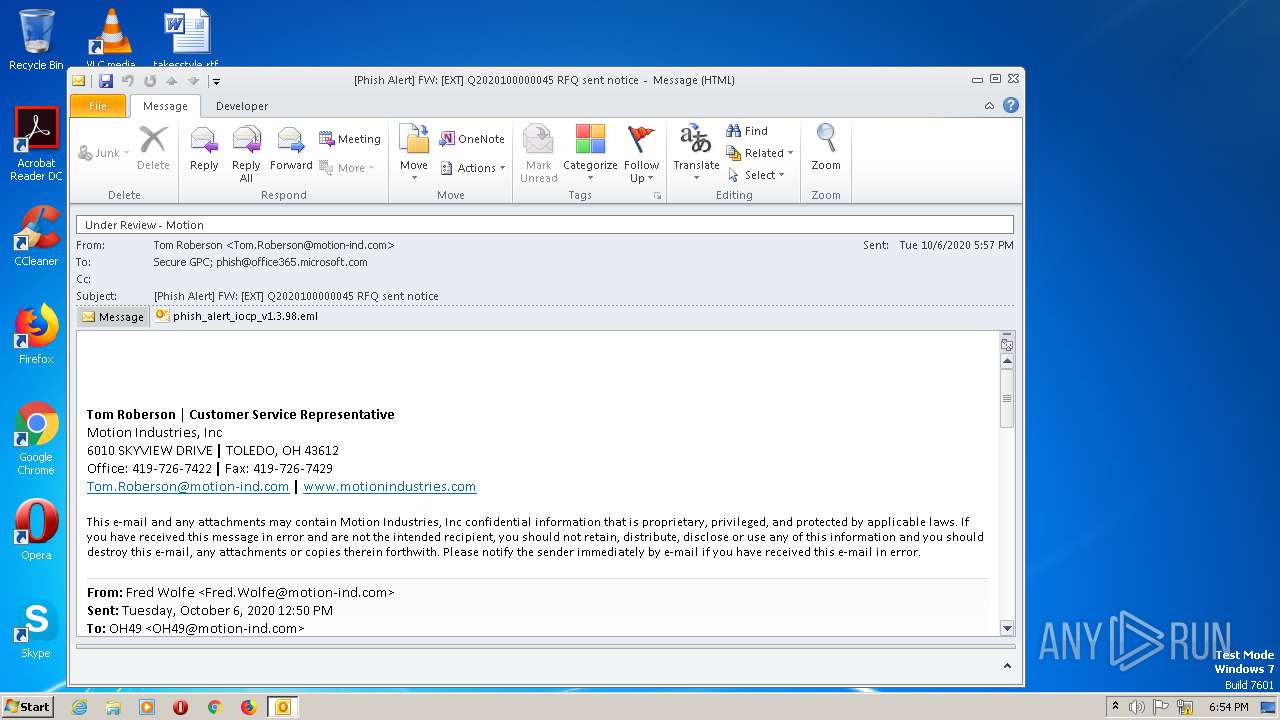Open Internet Explorer from the taskbar

[x=80, y=707]
